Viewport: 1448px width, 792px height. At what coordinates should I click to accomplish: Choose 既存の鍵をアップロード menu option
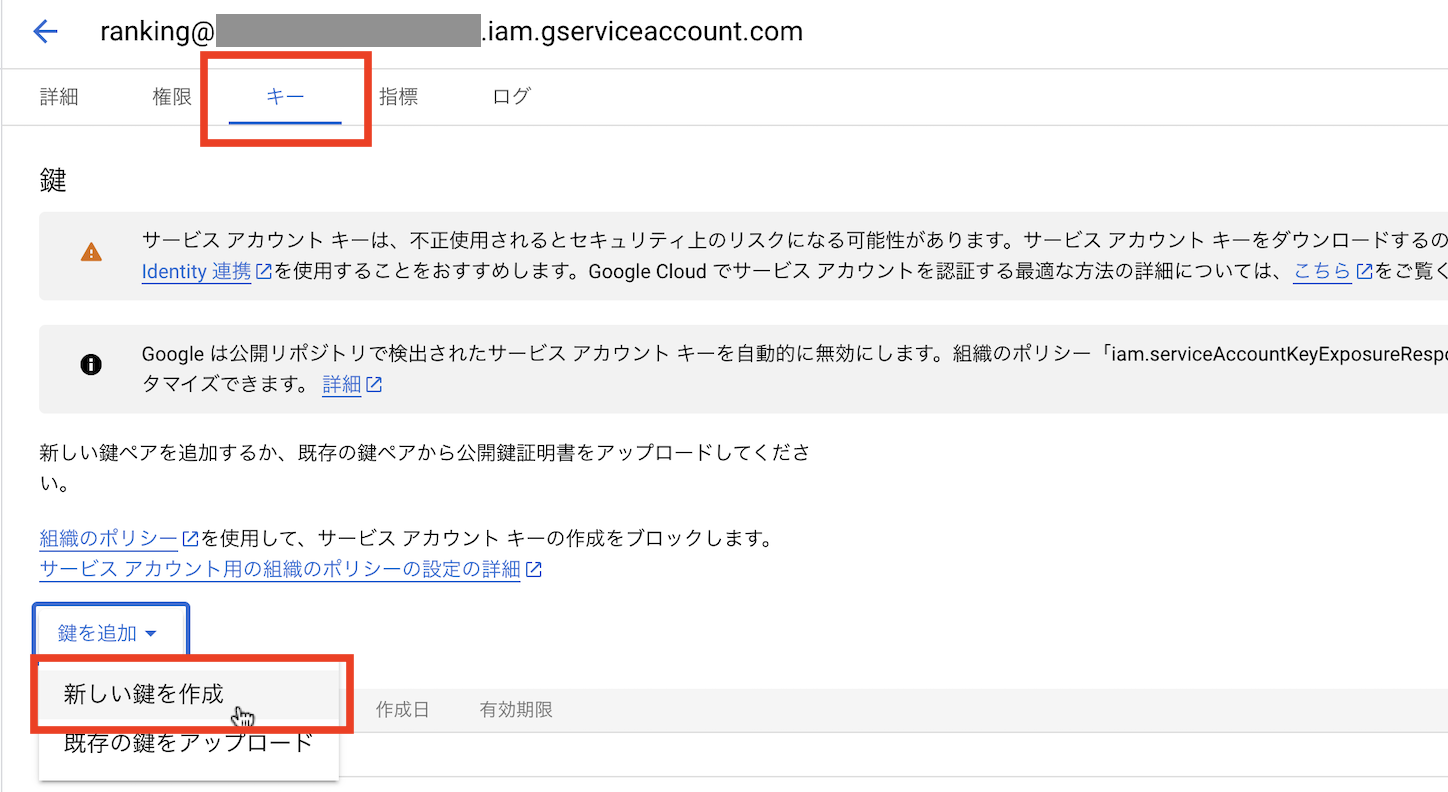[x=188, y=744]
